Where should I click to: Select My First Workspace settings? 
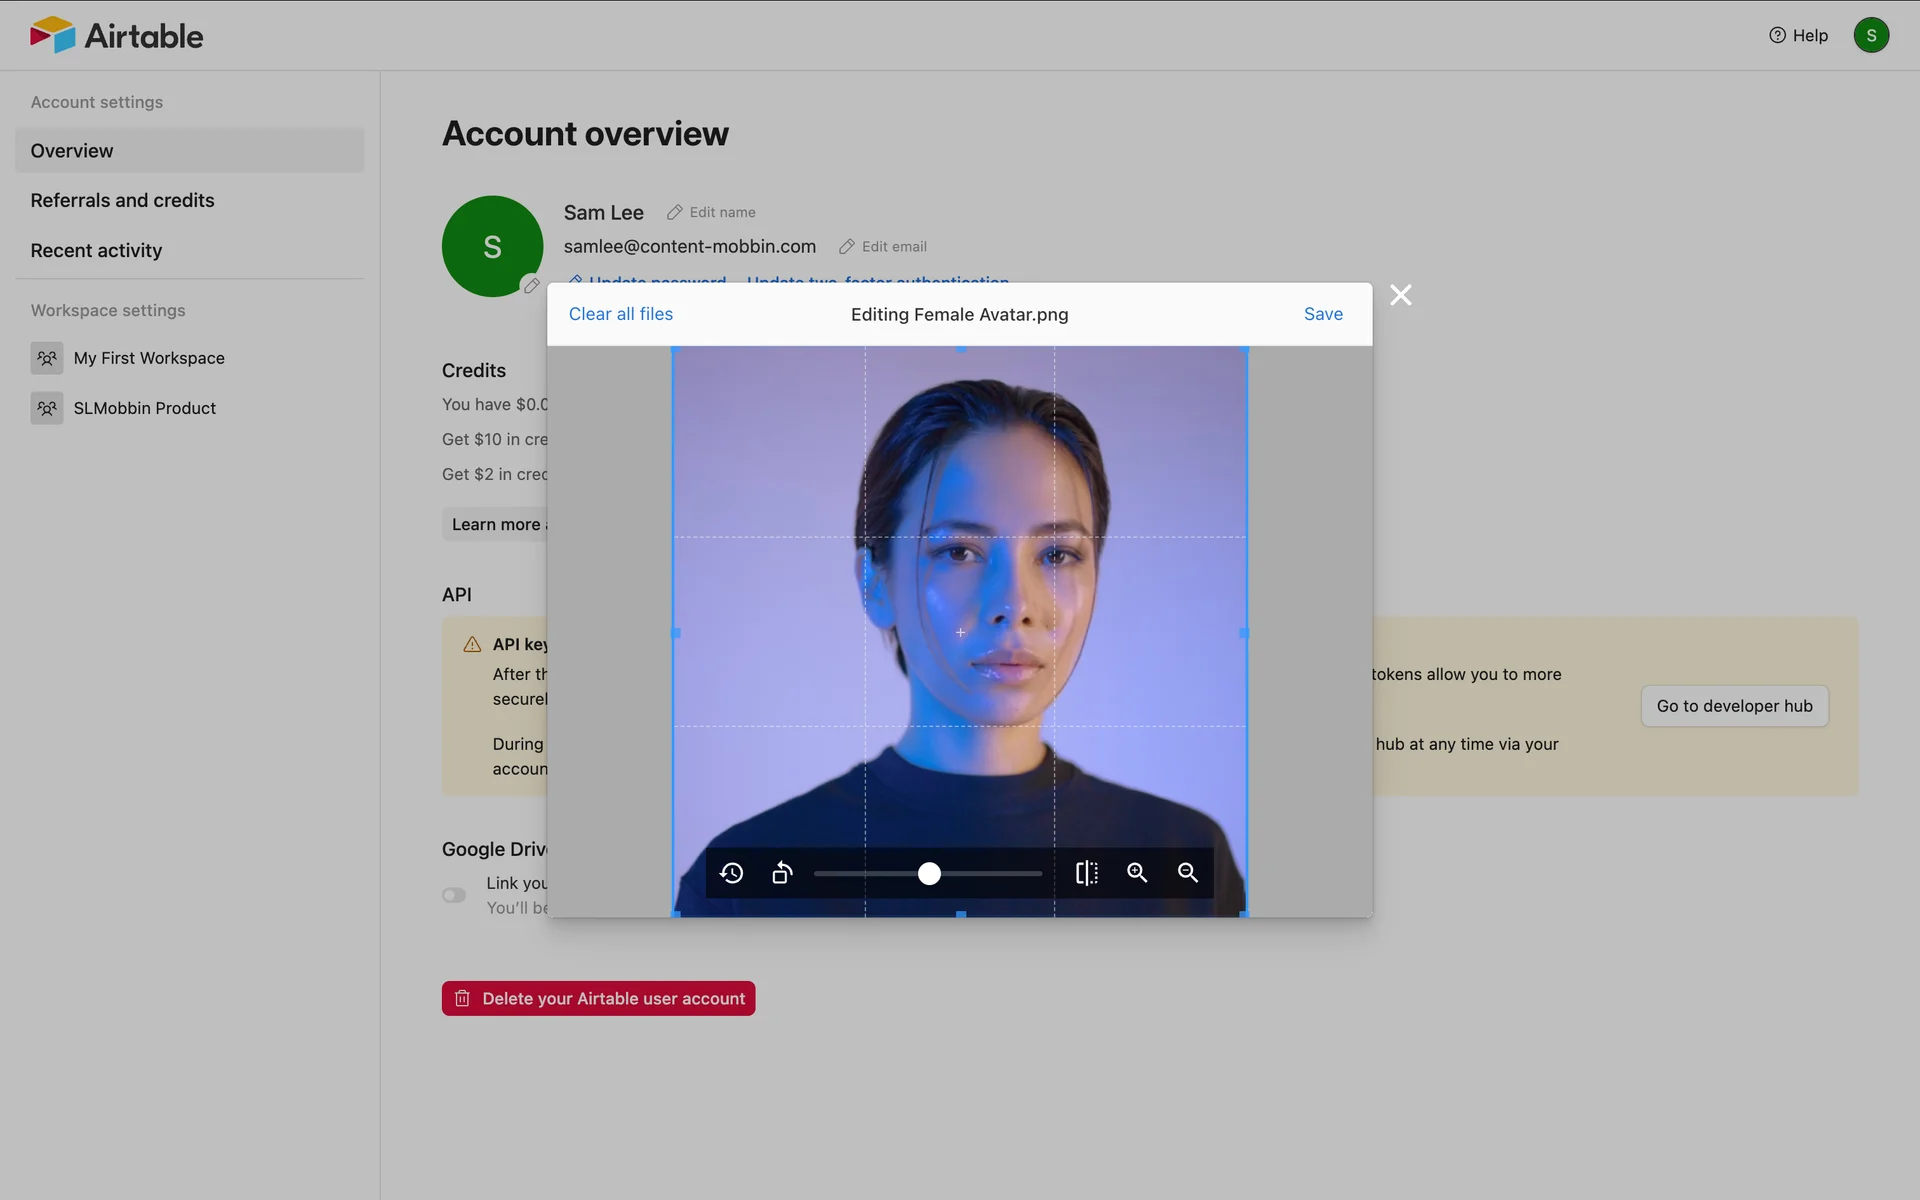(149, 358)
